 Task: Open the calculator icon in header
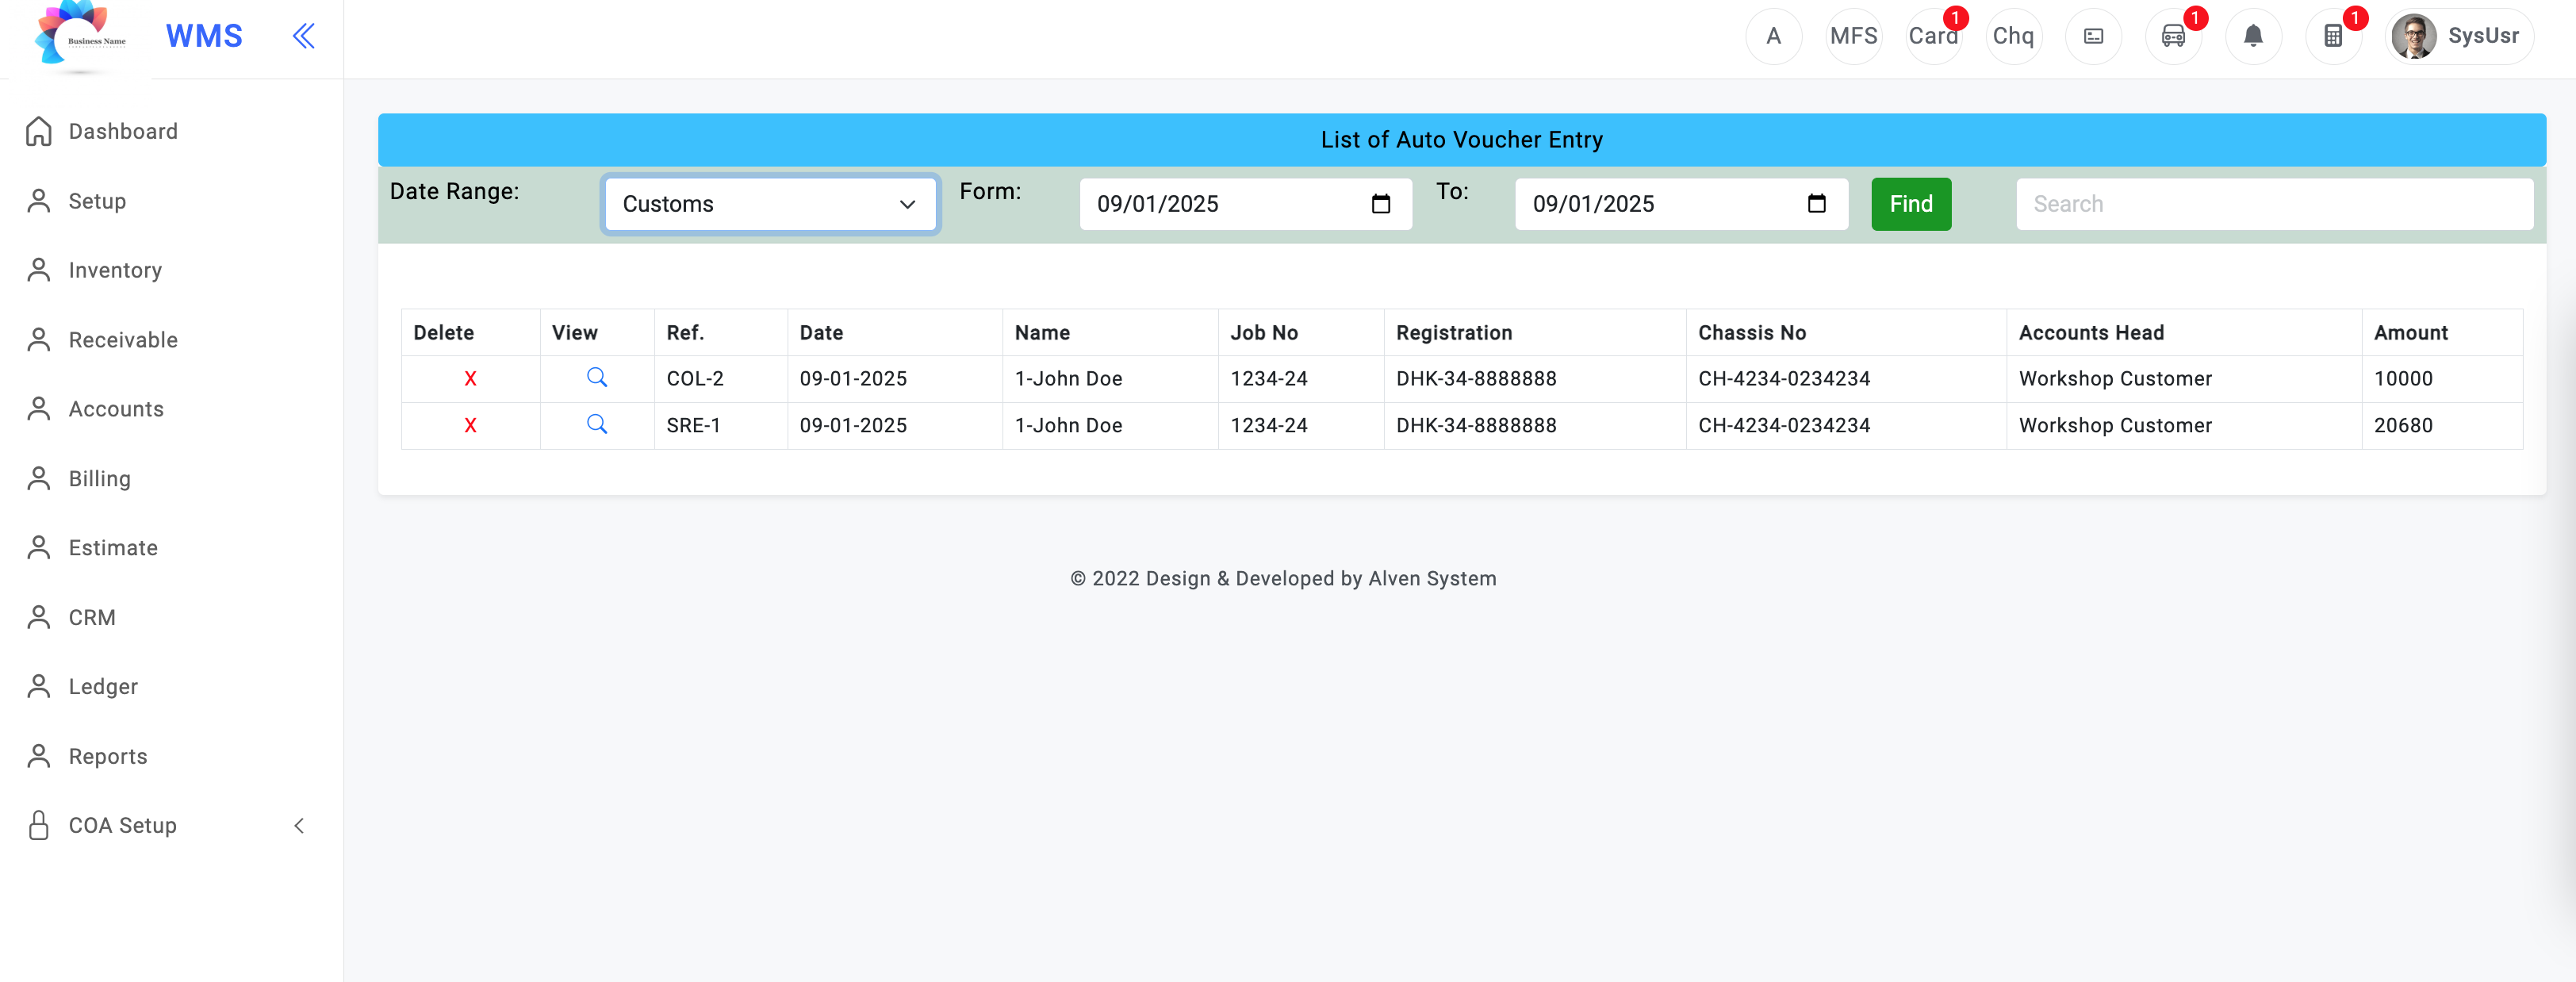point(2333,36)
